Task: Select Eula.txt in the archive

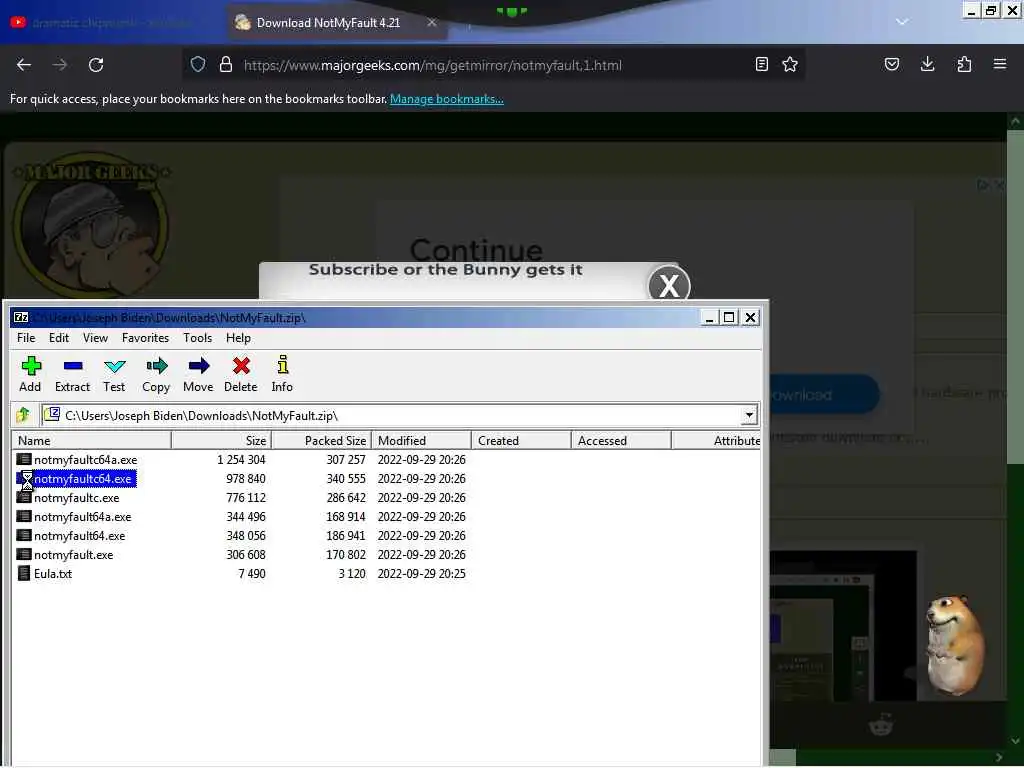Action: (x=53, y=573)
